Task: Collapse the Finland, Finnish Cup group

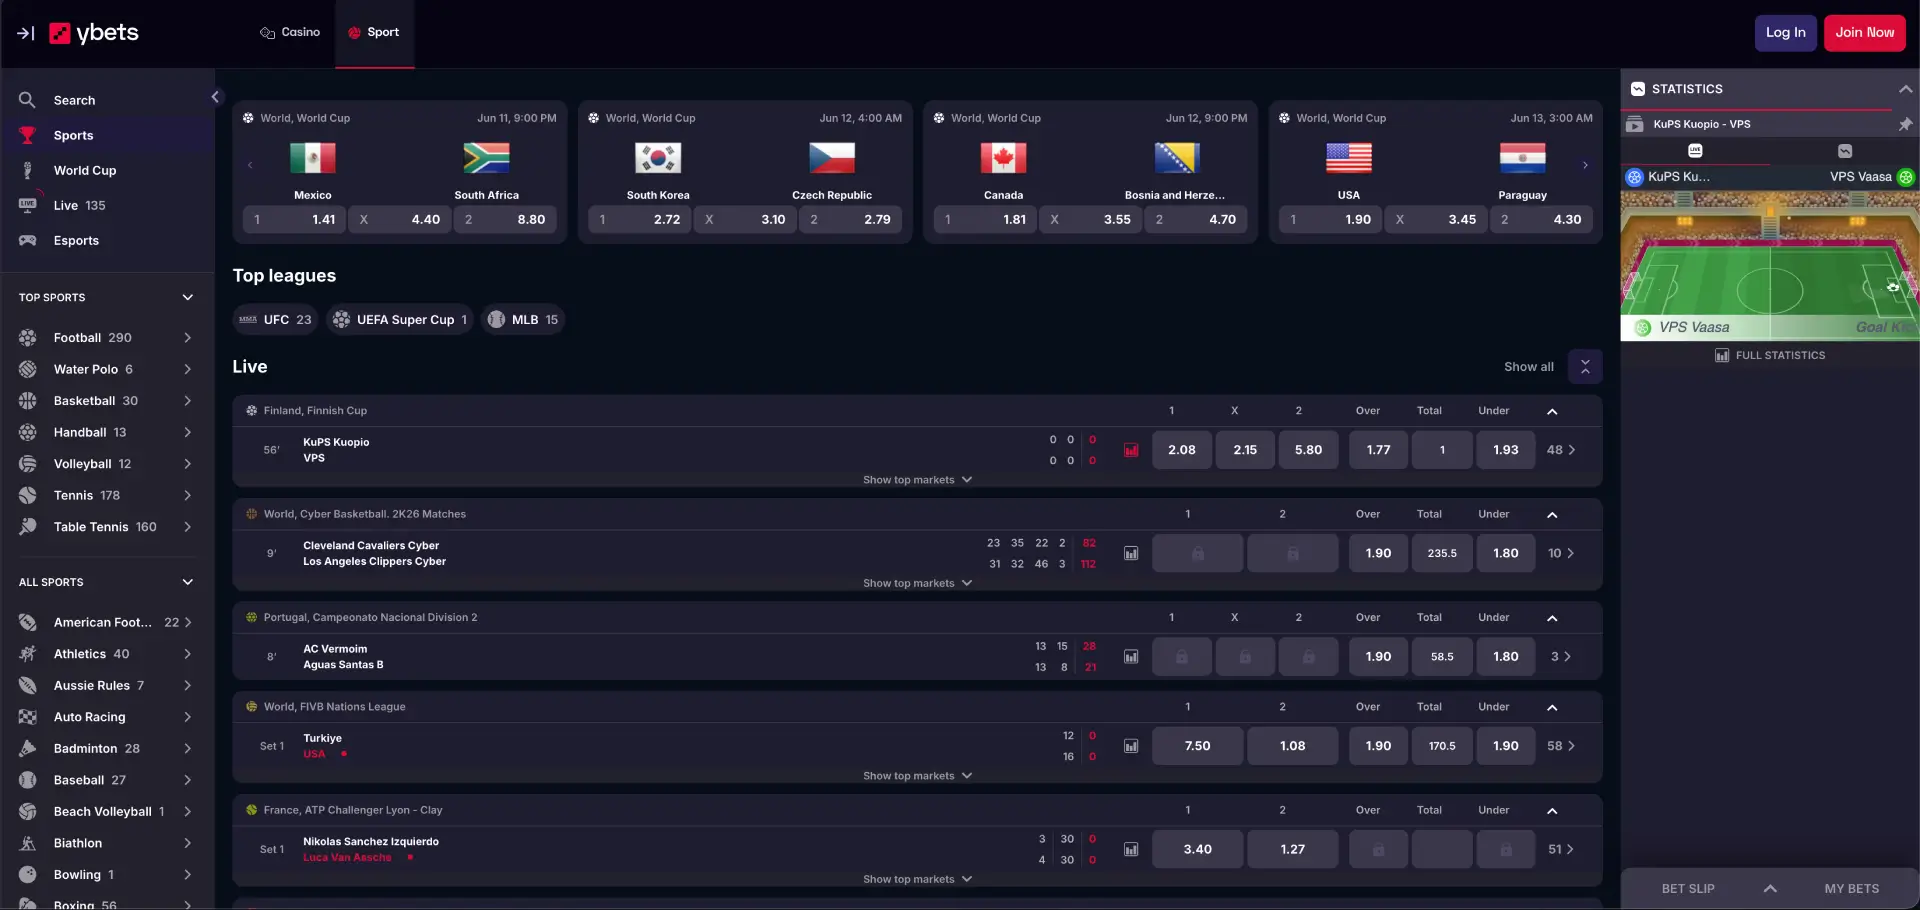Action: pos(1552,411)
